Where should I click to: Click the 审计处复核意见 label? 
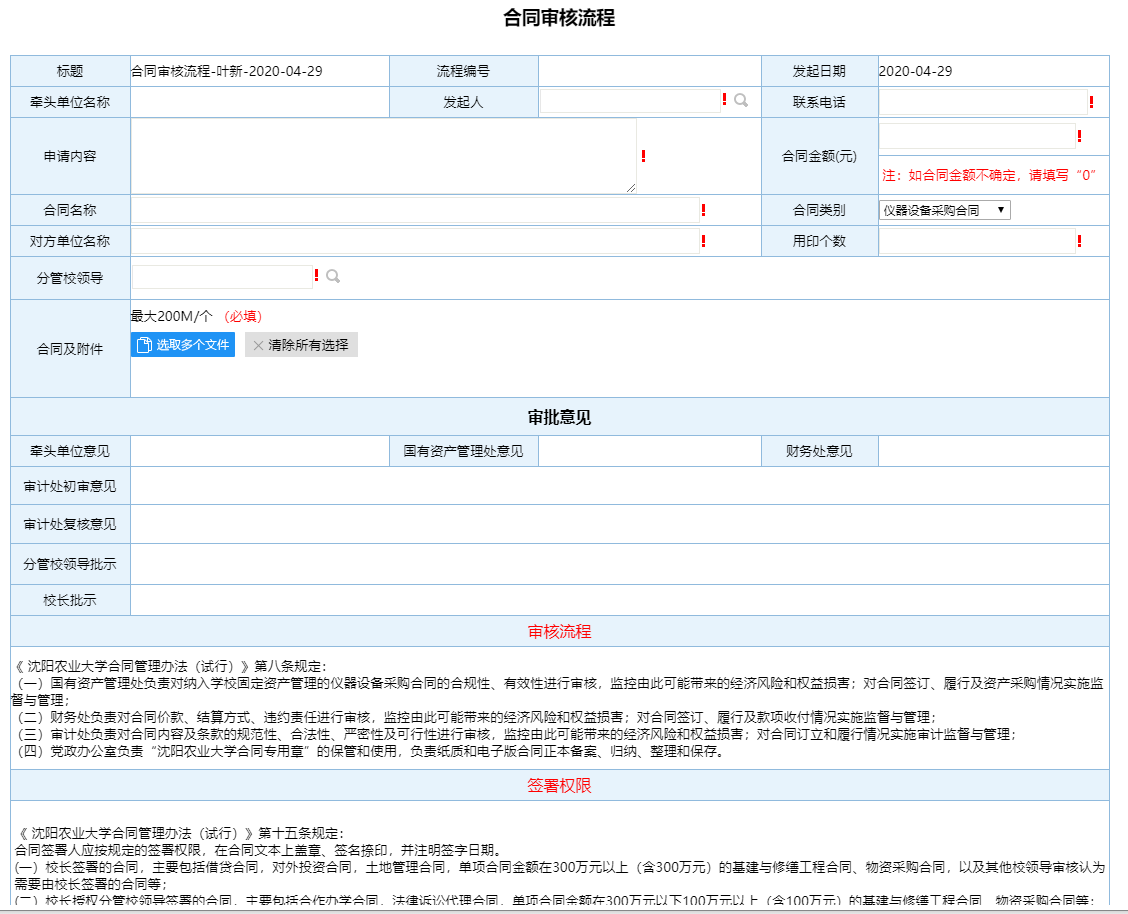(x=70, y=524)
